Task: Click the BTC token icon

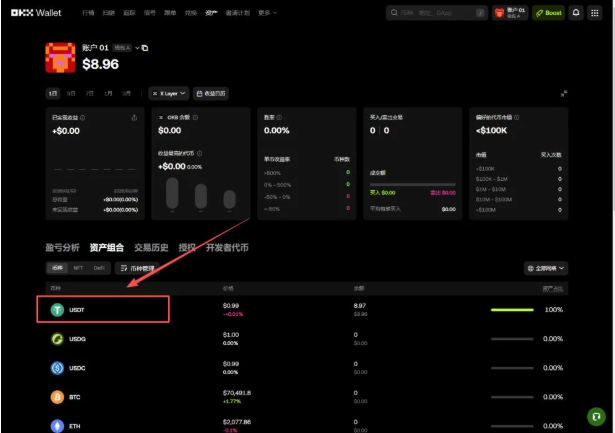Action: click(x=57, y=397)
